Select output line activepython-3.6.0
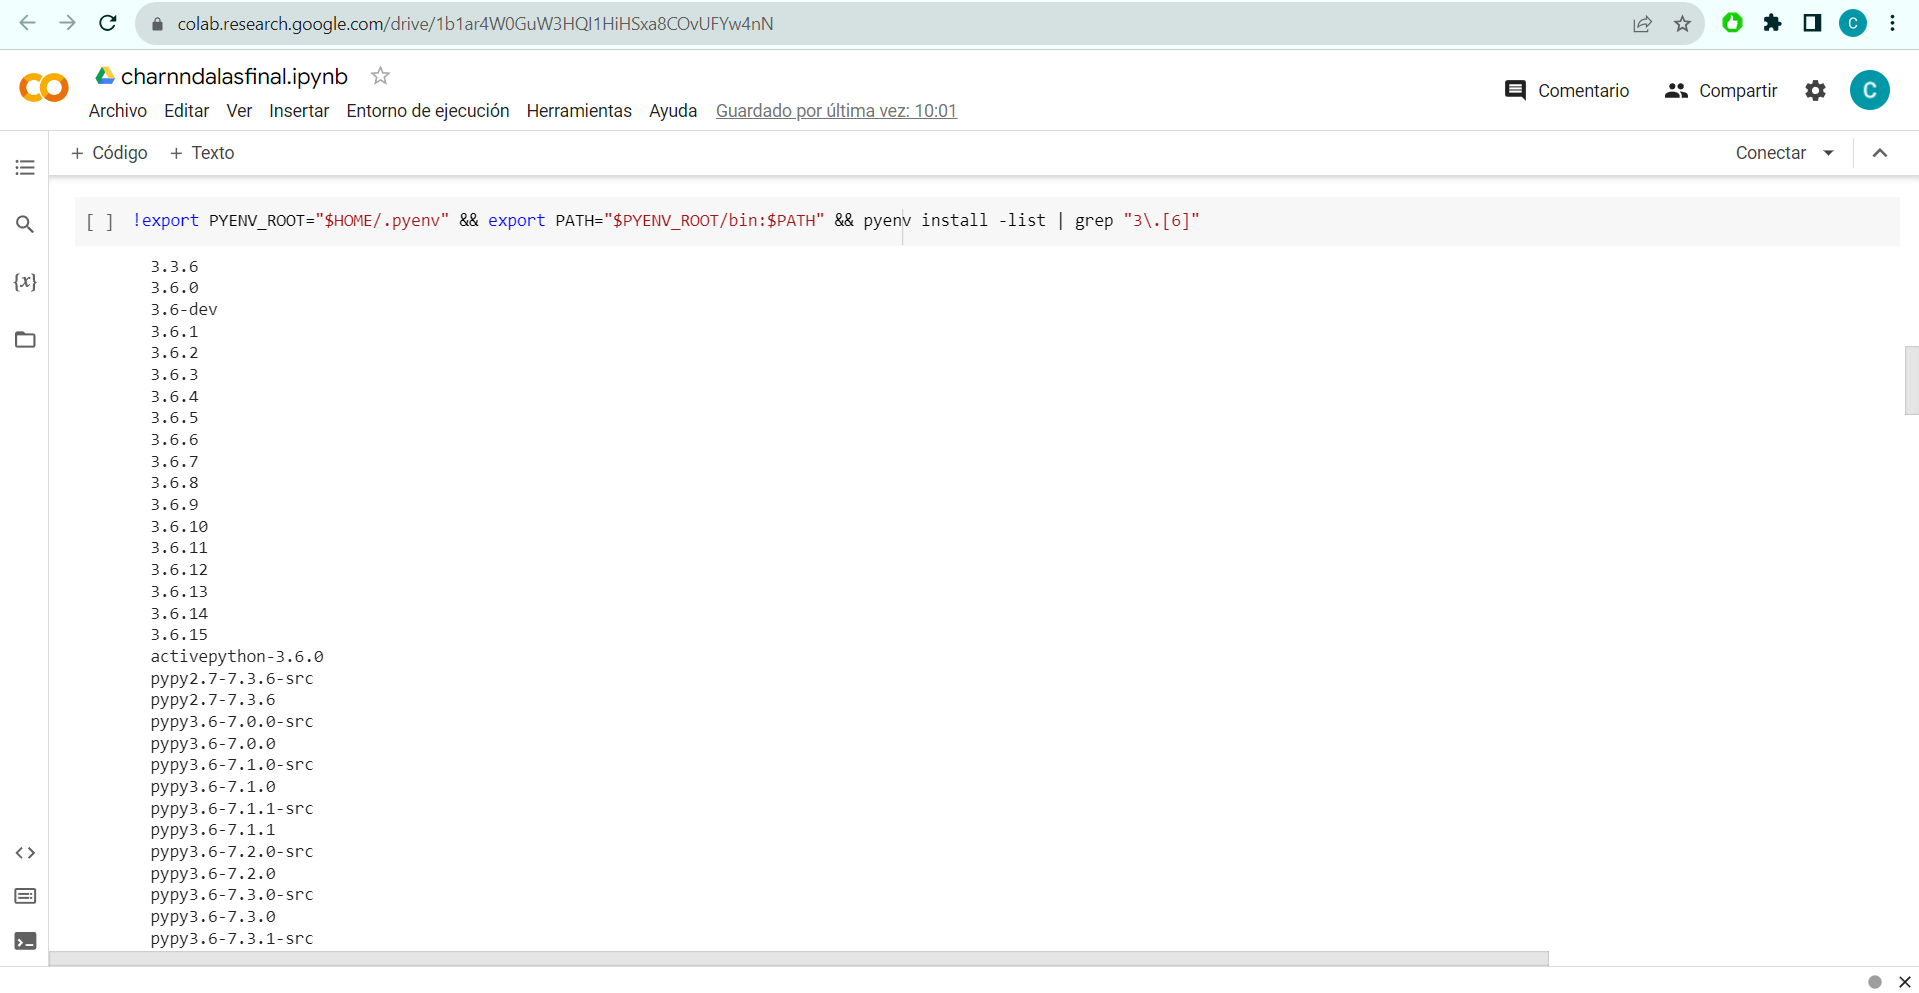Screen dimensions: 1919x993 pos(237,657)
